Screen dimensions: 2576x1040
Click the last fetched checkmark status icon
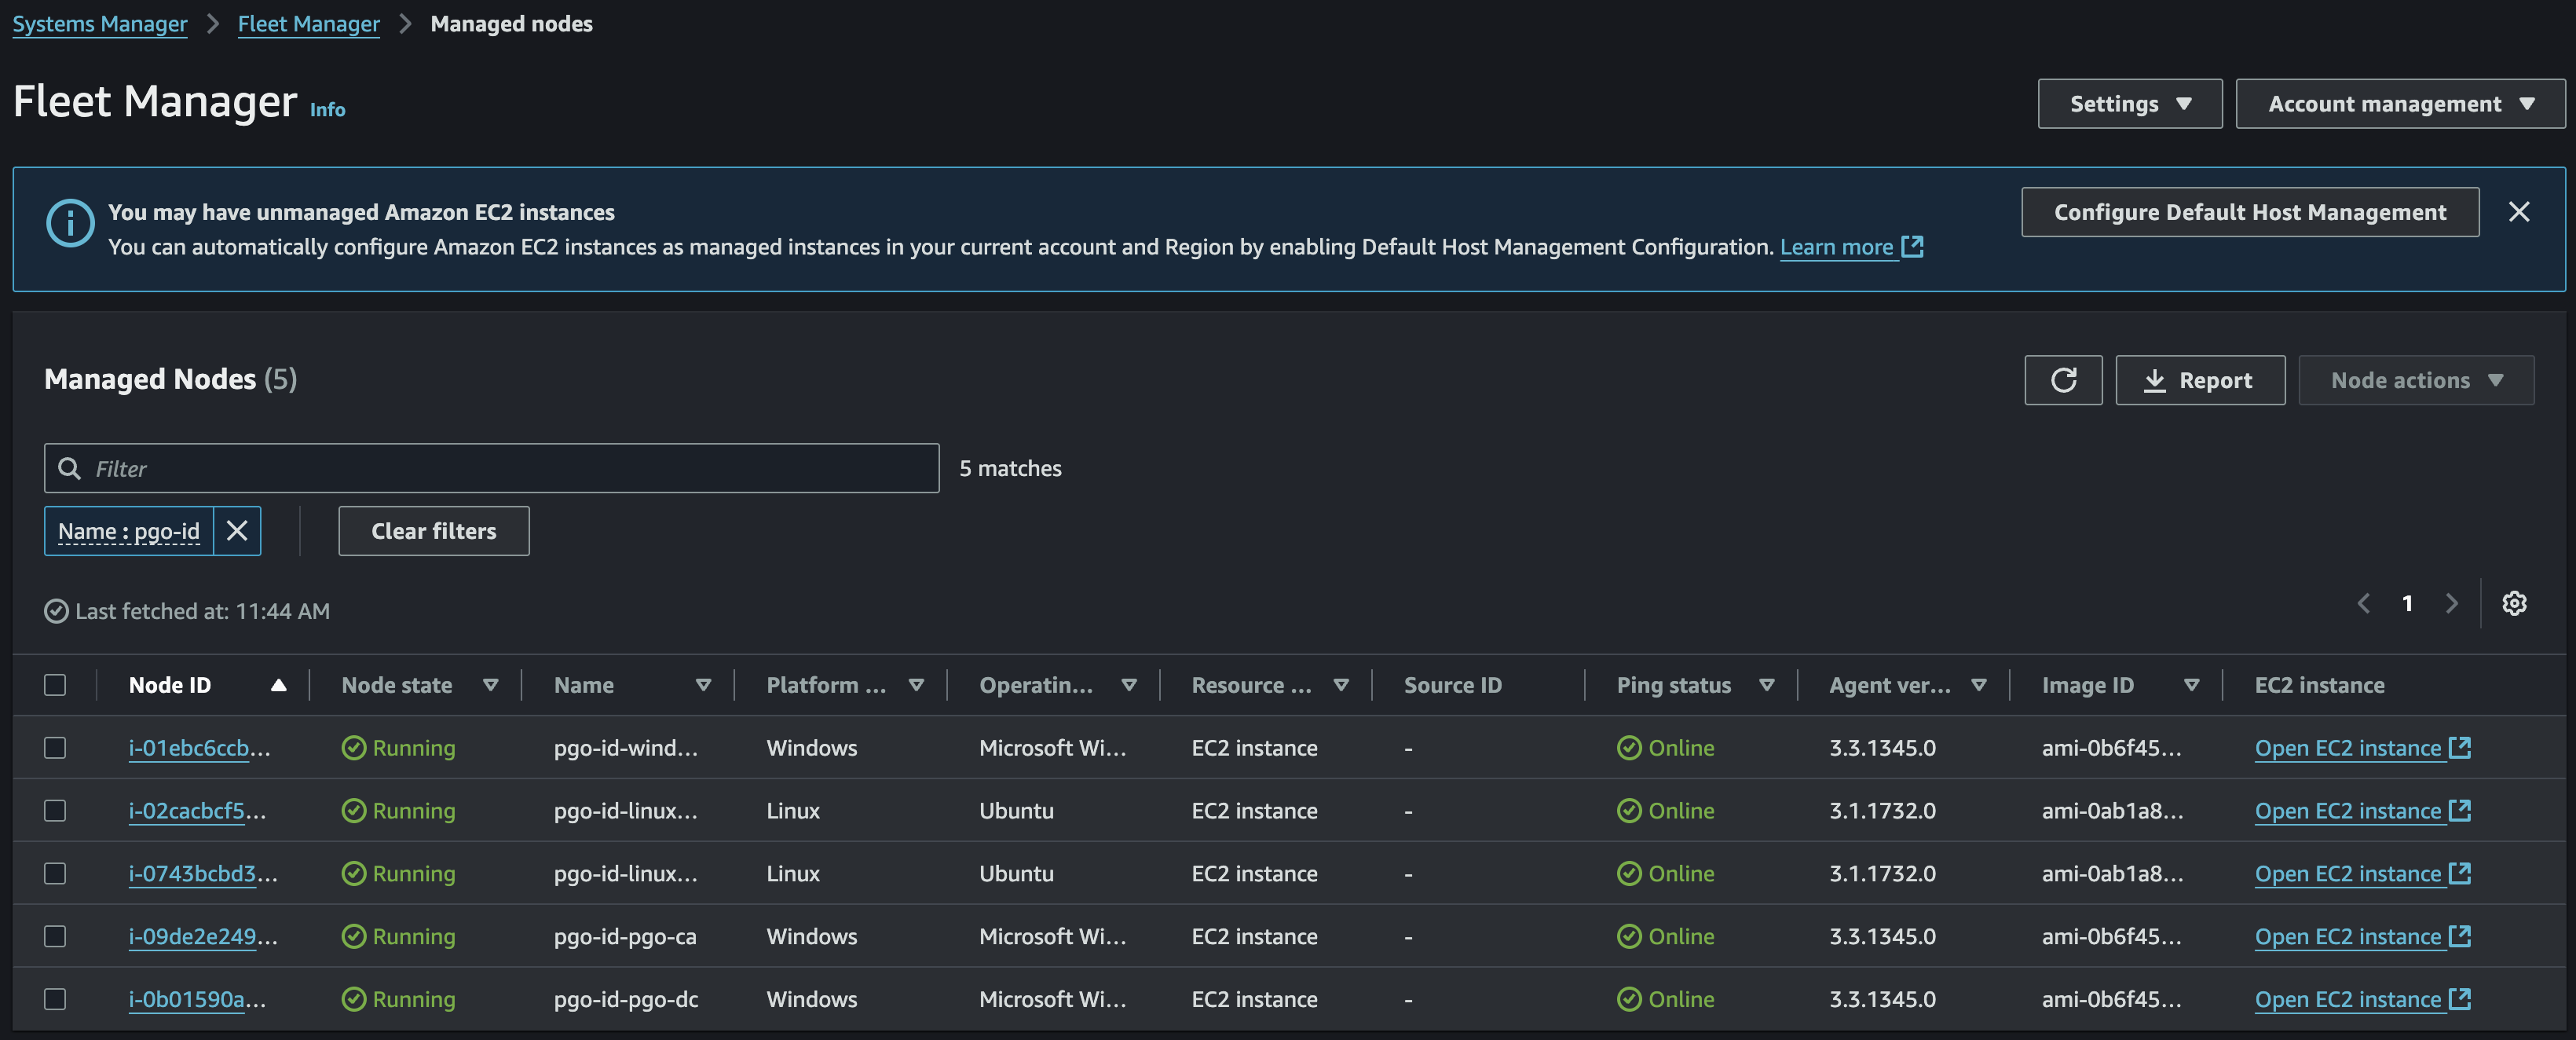click(55, 611)
